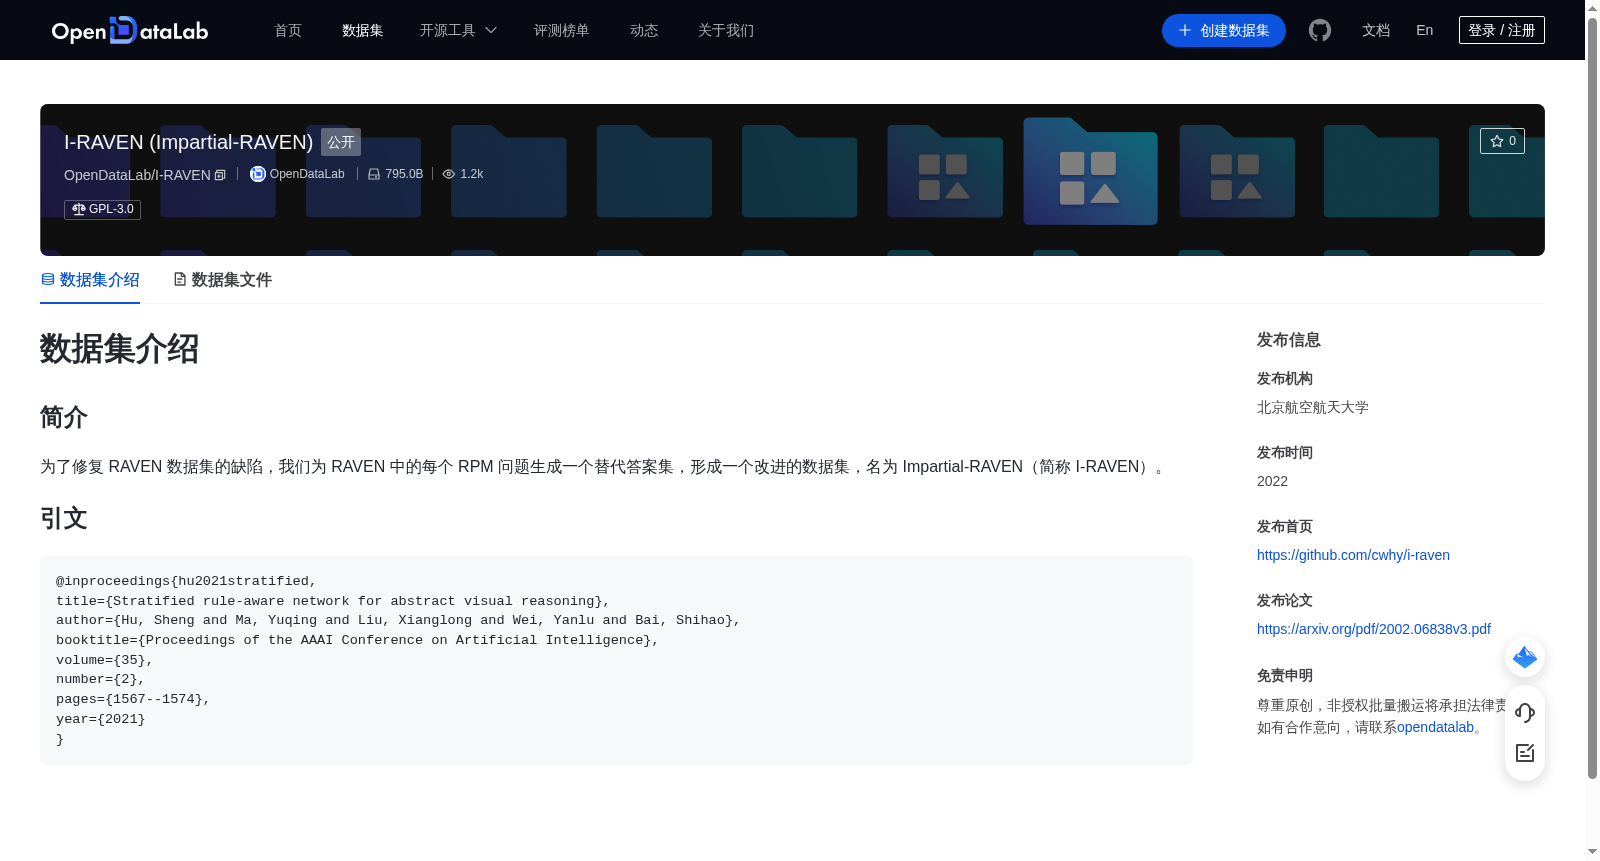
Task: Click the file size 795.0B indicator
Action: [x=395, y=174]
